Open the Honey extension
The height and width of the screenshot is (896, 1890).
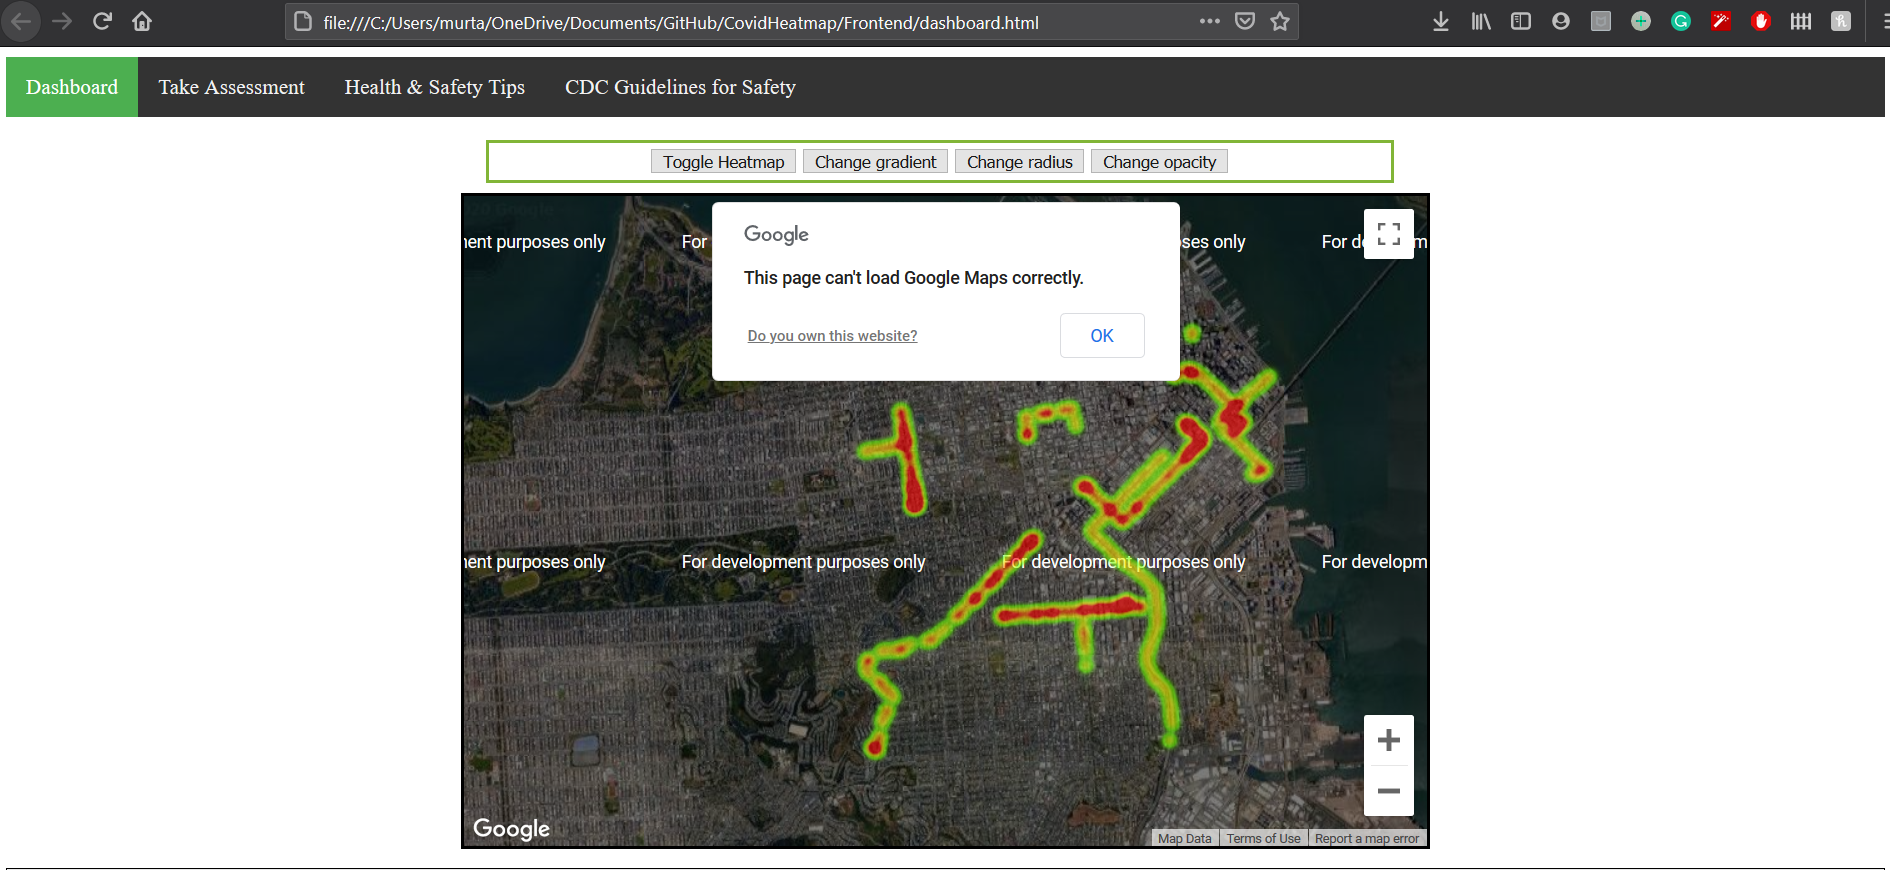[1841, 21]
